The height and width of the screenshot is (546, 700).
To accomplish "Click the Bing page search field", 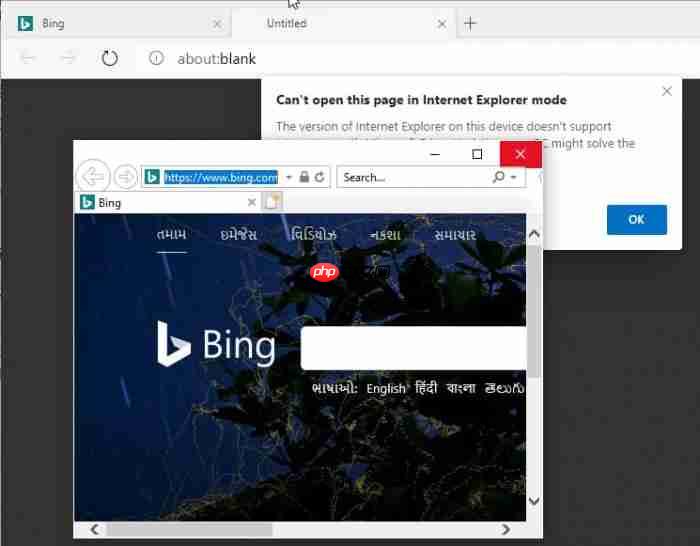I will coord(413,348).
